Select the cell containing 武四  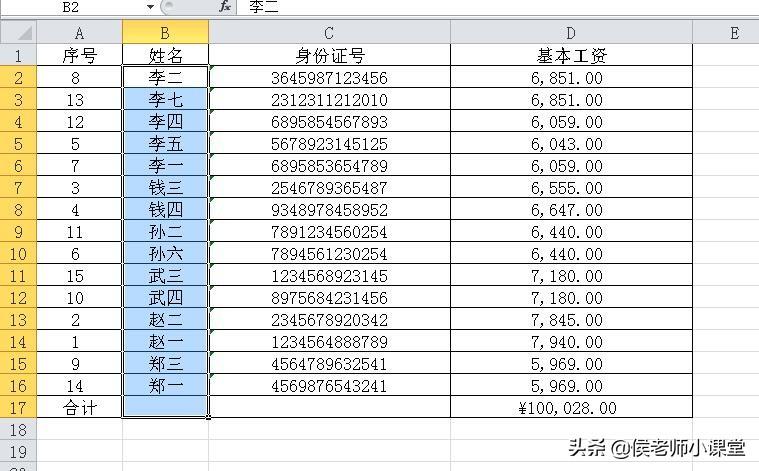coord(165,298)
